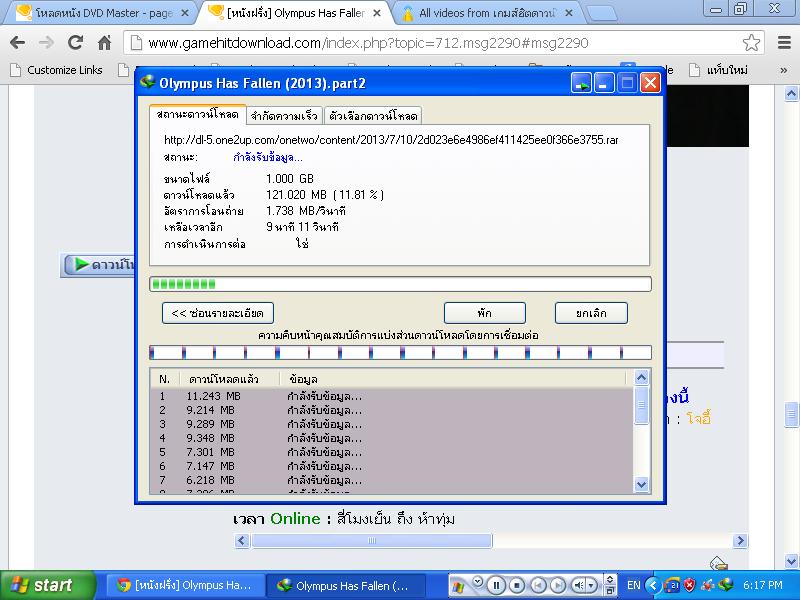
Task: Open the Chrome hamburger menu
Action: 785,43
